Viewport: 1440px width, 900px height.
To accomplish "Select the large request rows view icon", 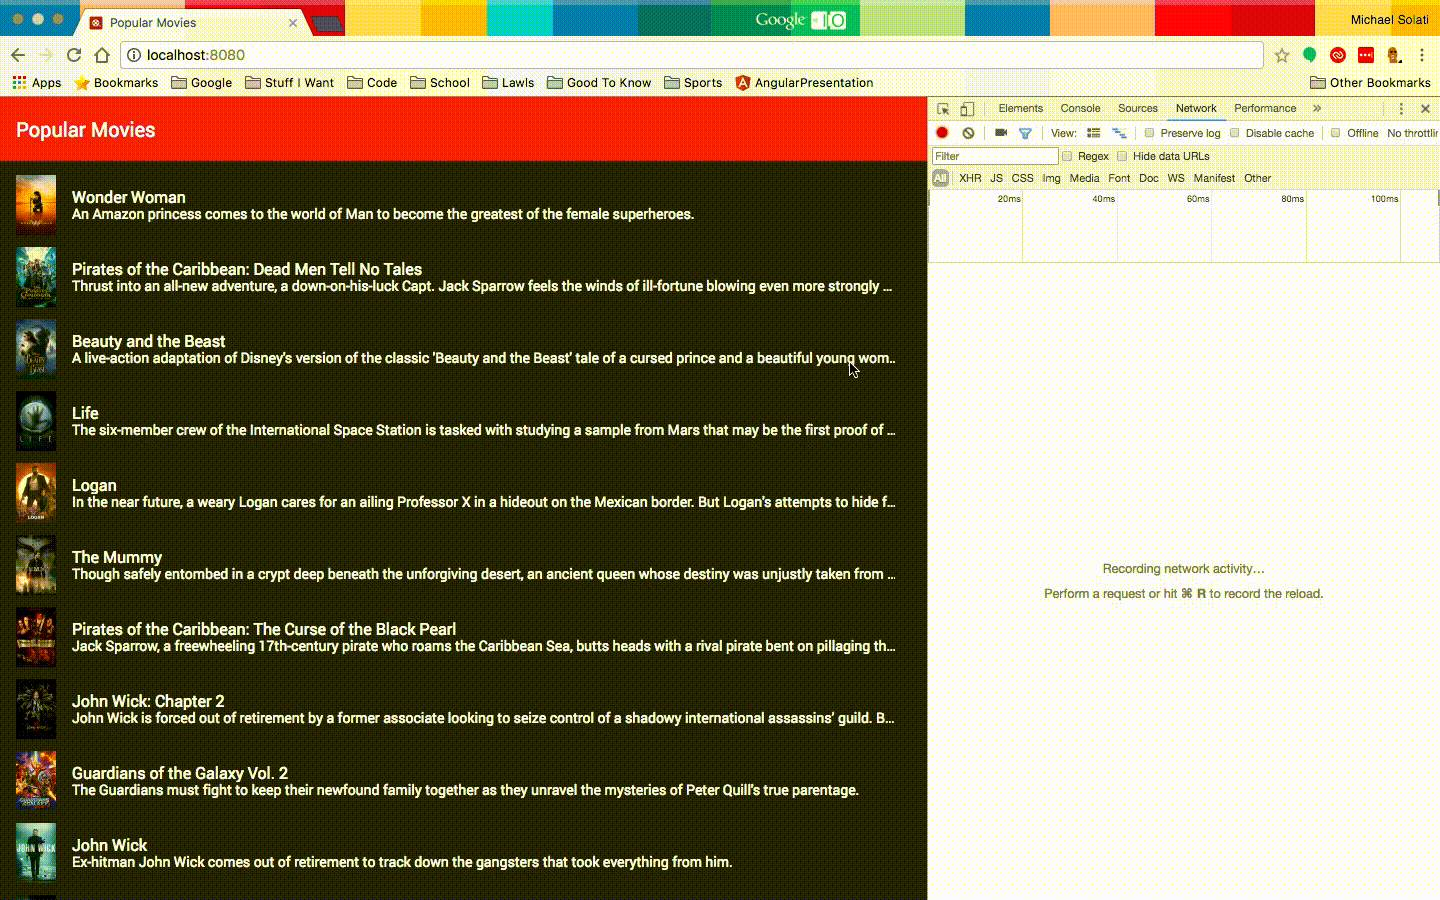I will click(1094, 133).
